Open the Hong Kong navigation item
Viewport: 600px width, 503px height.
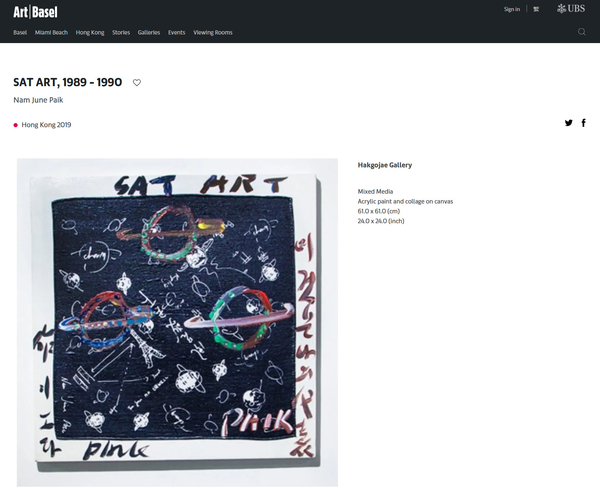click(x=90, y=33)
